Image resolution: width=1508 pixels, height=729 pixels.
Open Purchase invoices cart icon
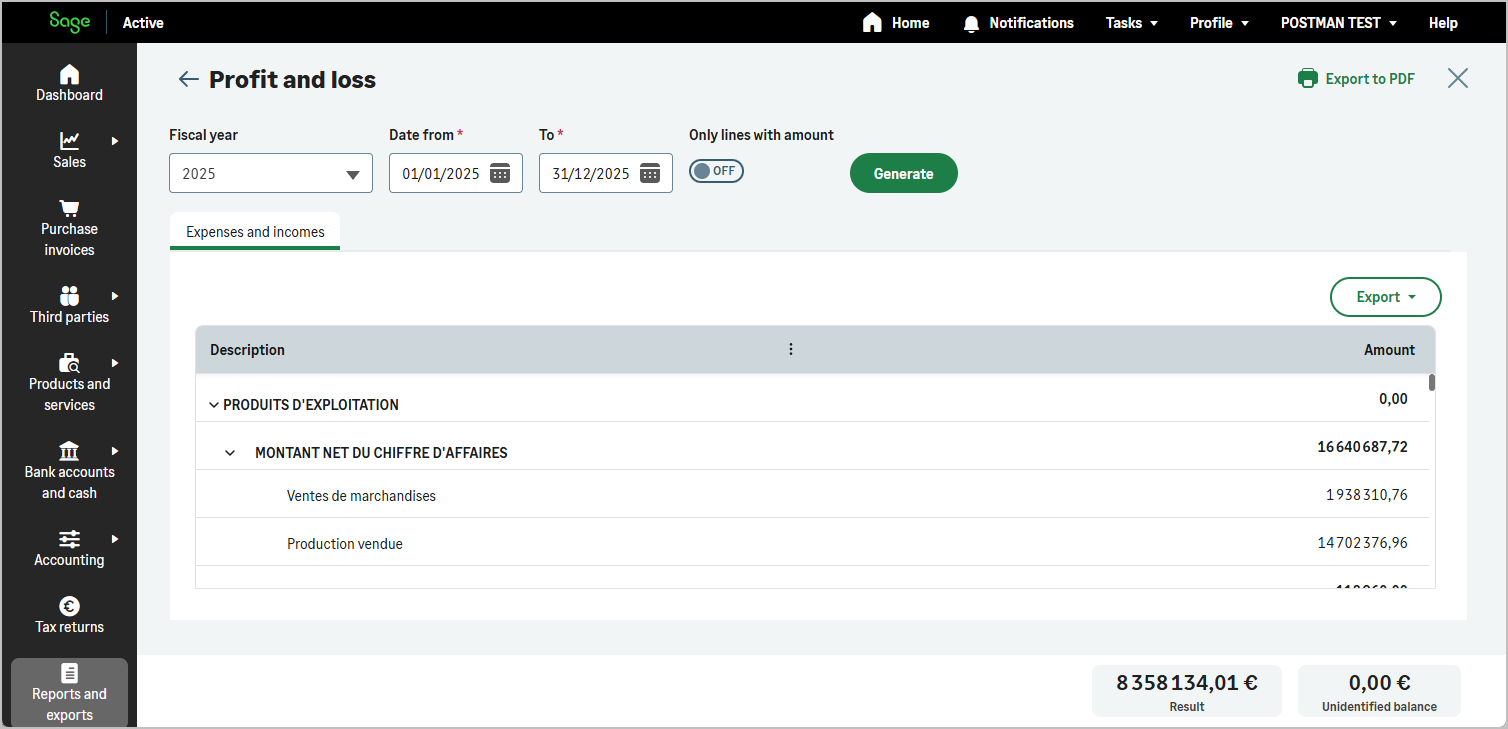point(69,208)
